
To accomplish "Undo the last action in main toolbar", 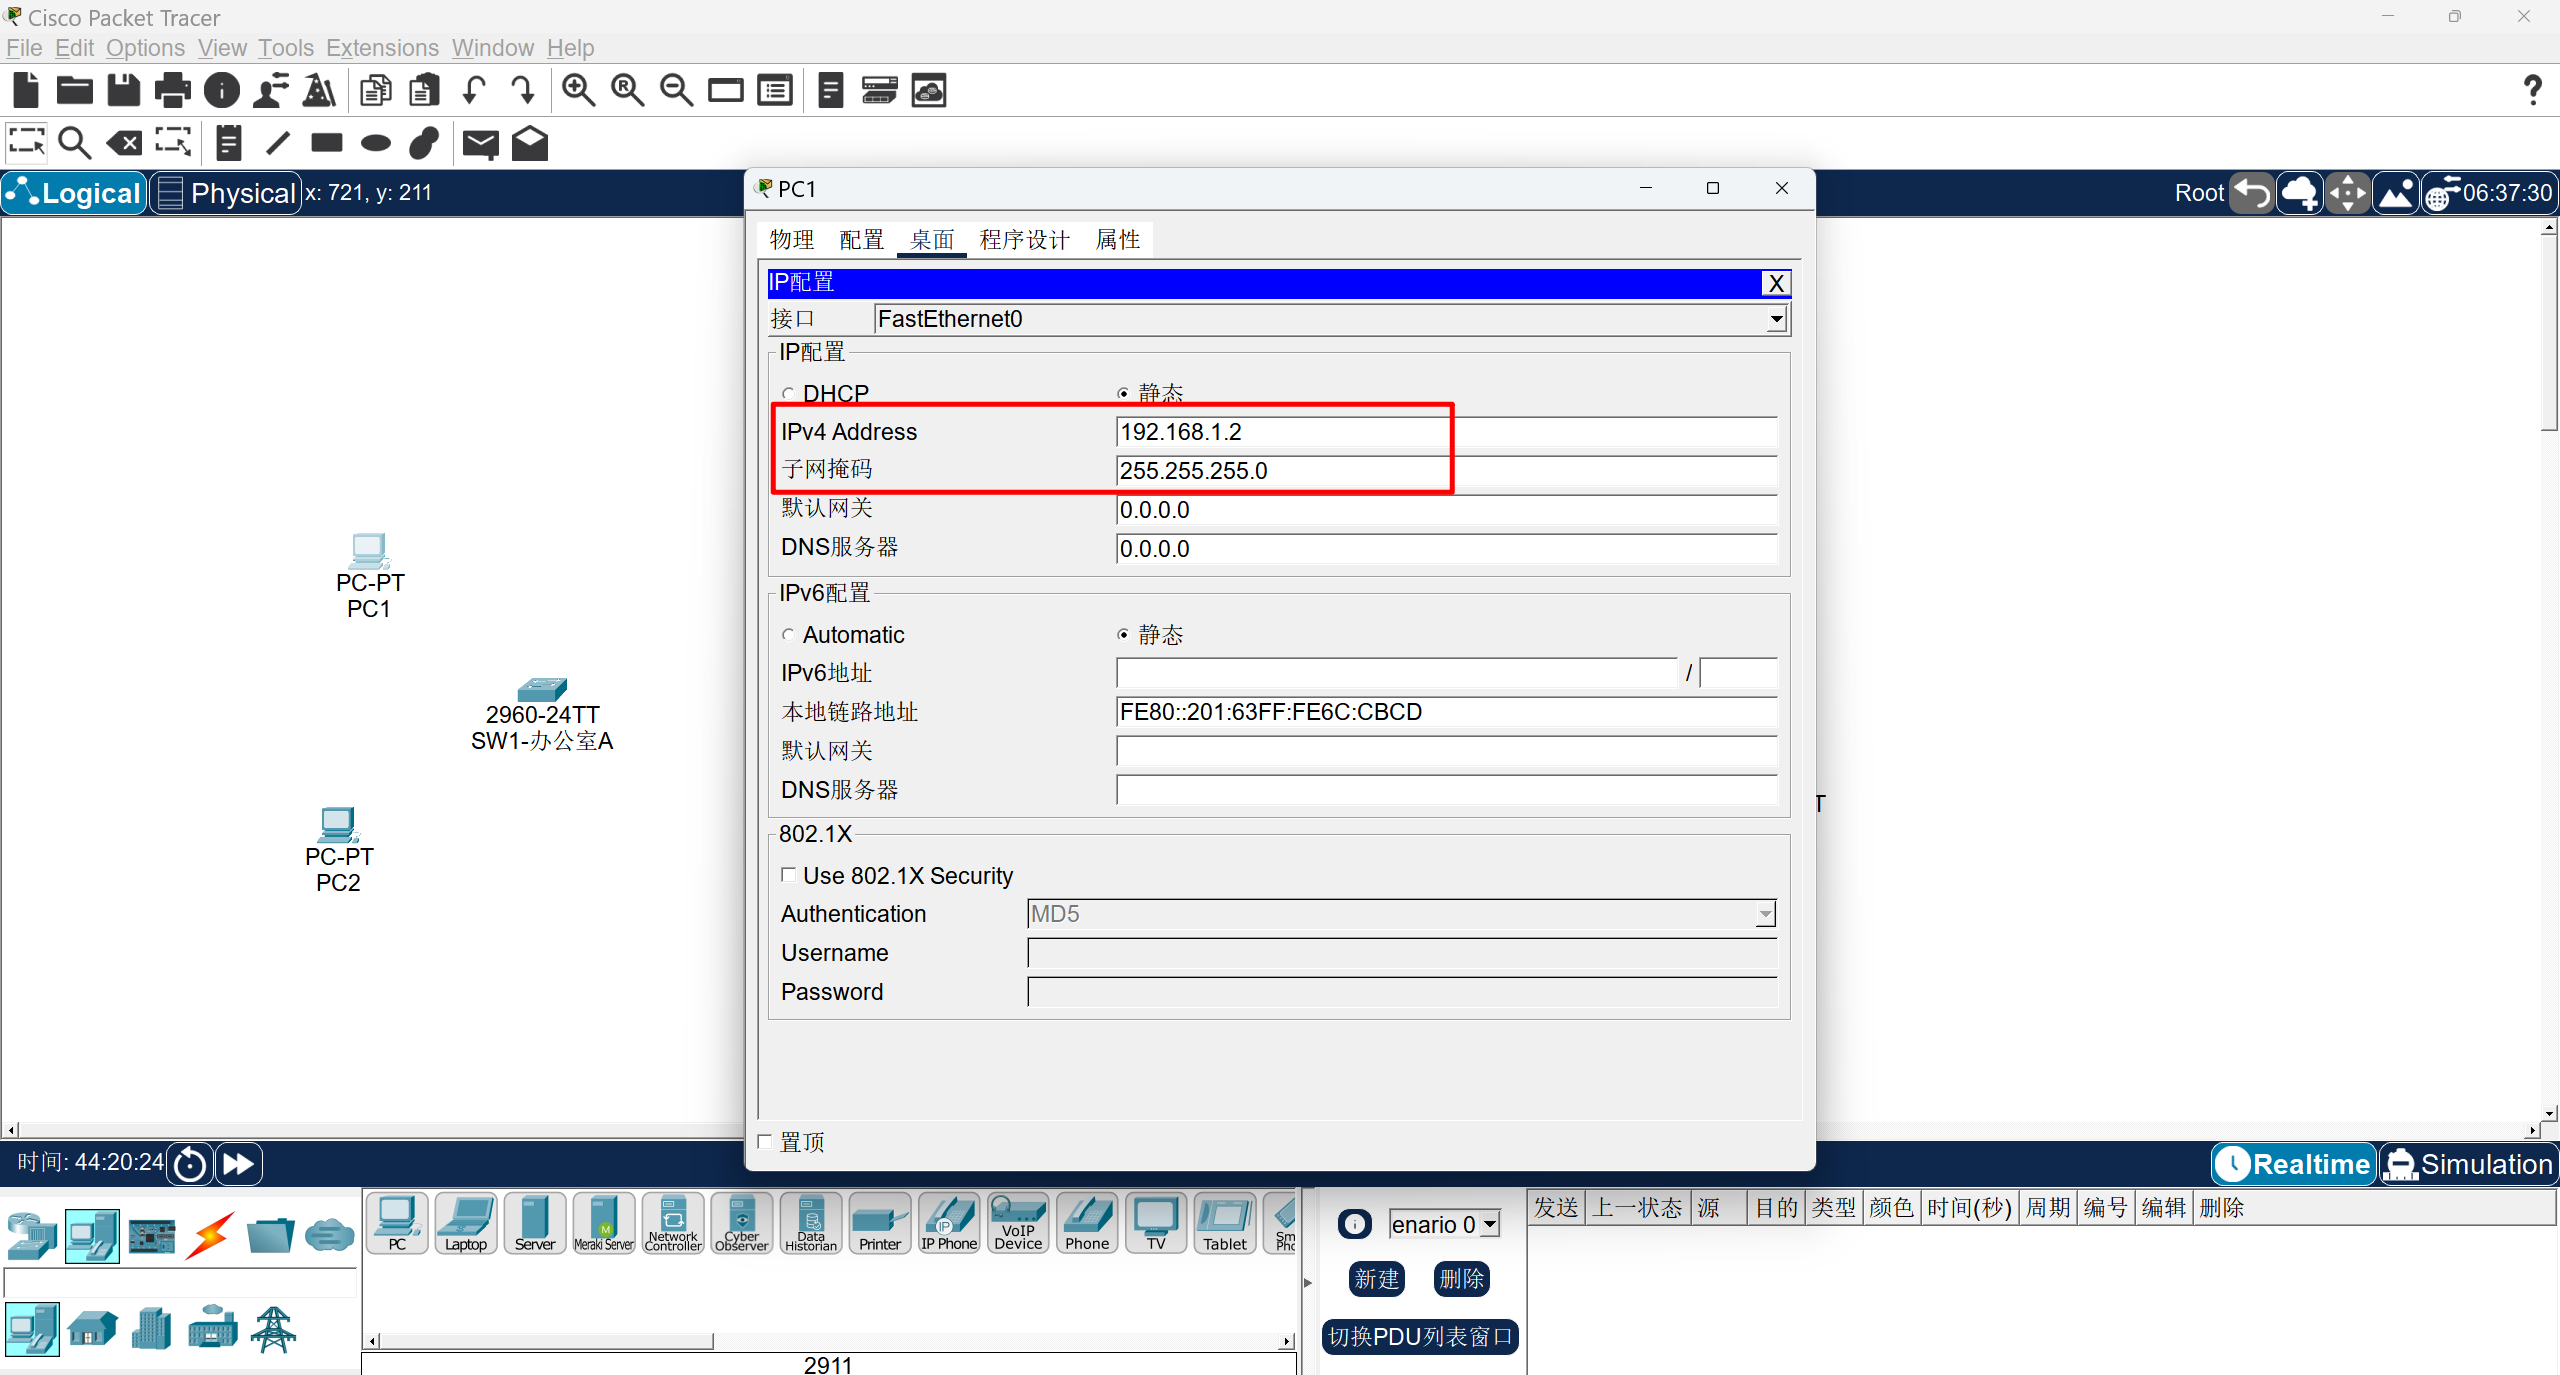I will click(474, 90).
